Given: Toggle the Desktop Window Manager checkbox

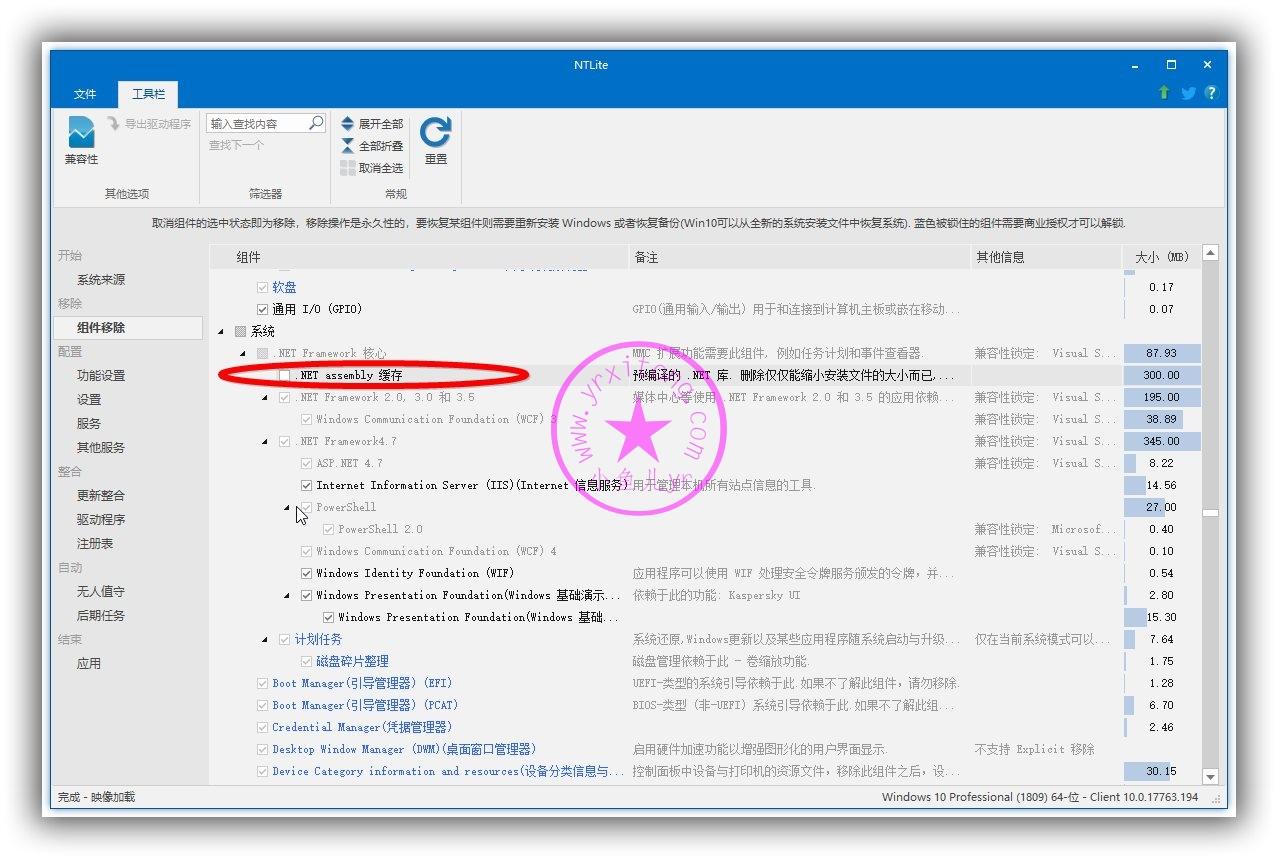Looking at the screenshot, I should (x=263, y=749).
